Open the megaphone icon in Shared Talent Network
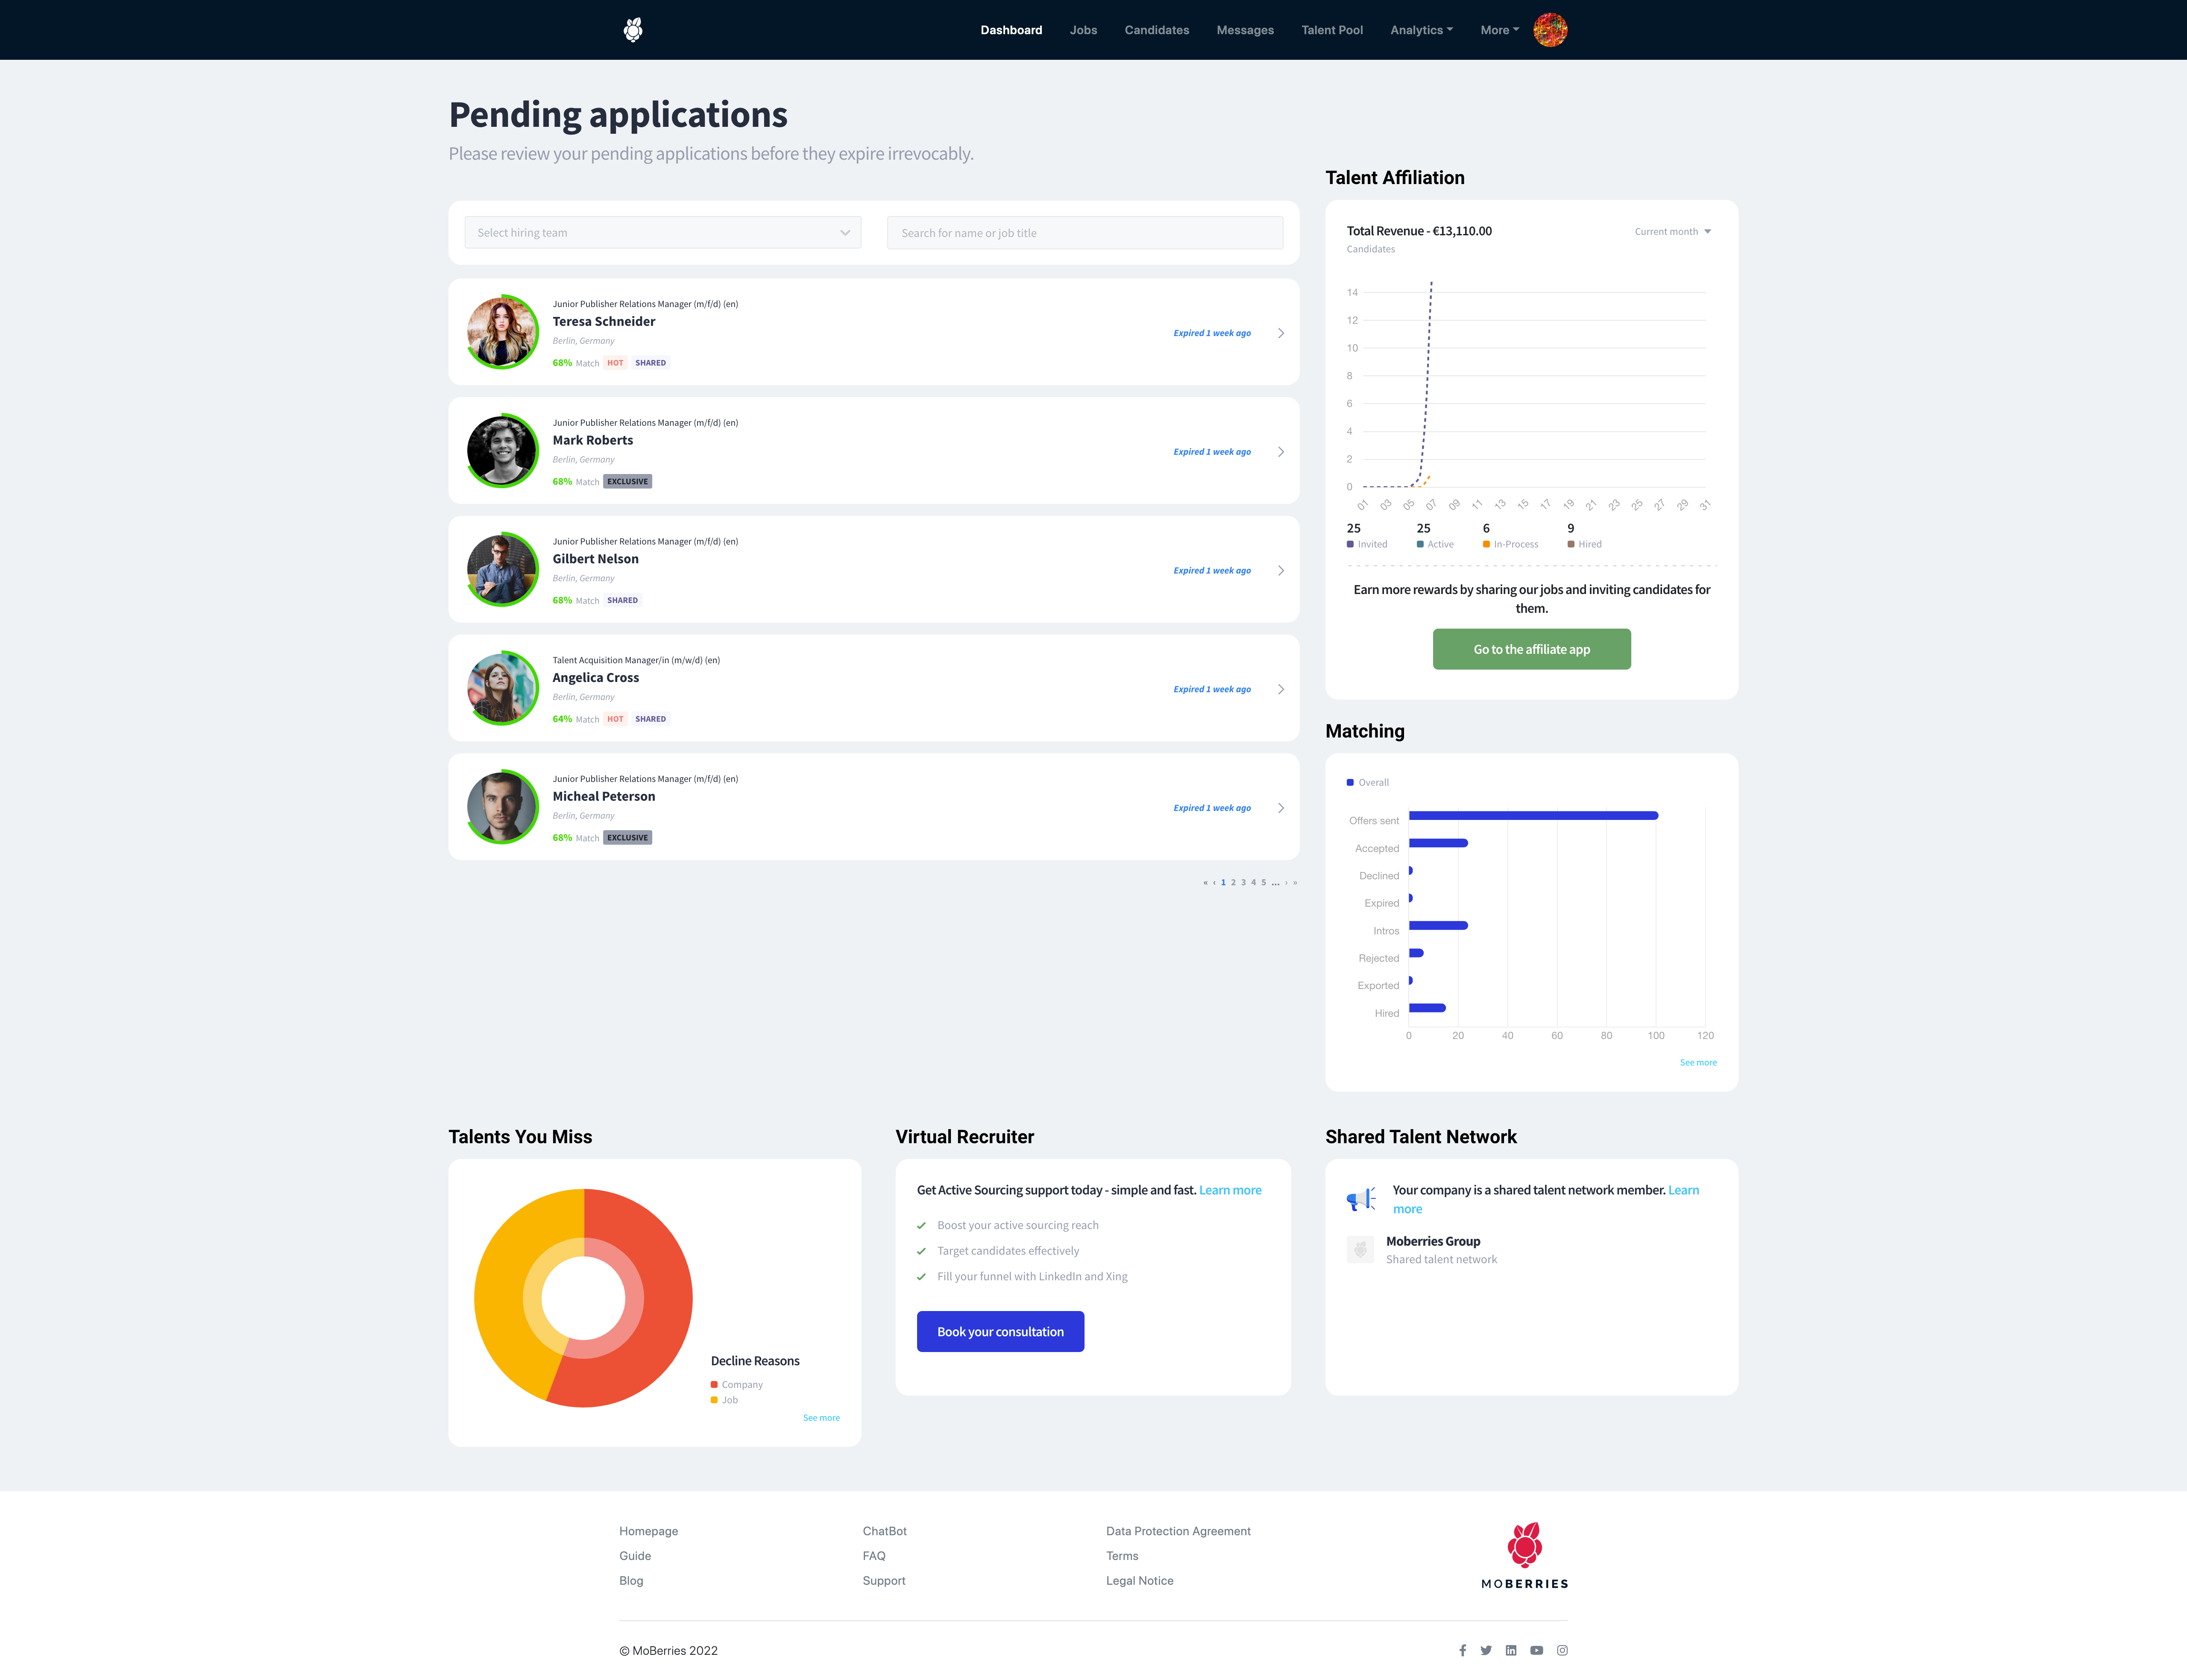Screen dimensions: 2187x1680 1360,1199
